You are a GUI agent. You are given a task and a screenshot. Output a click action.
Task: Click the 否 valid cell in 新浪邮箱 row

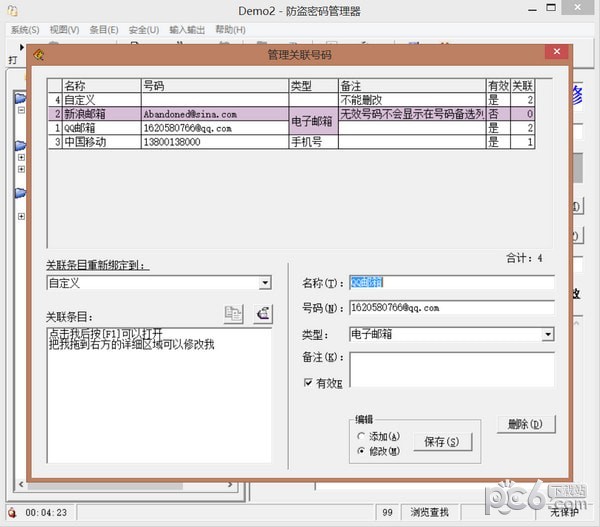pos(498,114)
